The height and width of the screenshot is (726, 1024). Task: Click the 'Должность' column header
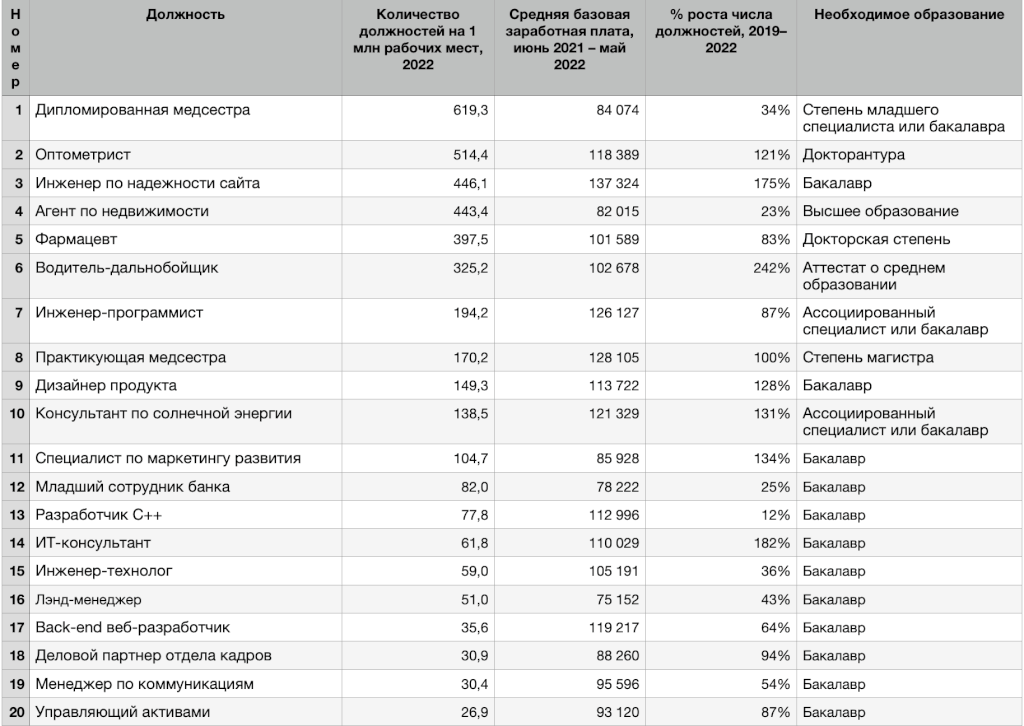[x=185, y=15]
